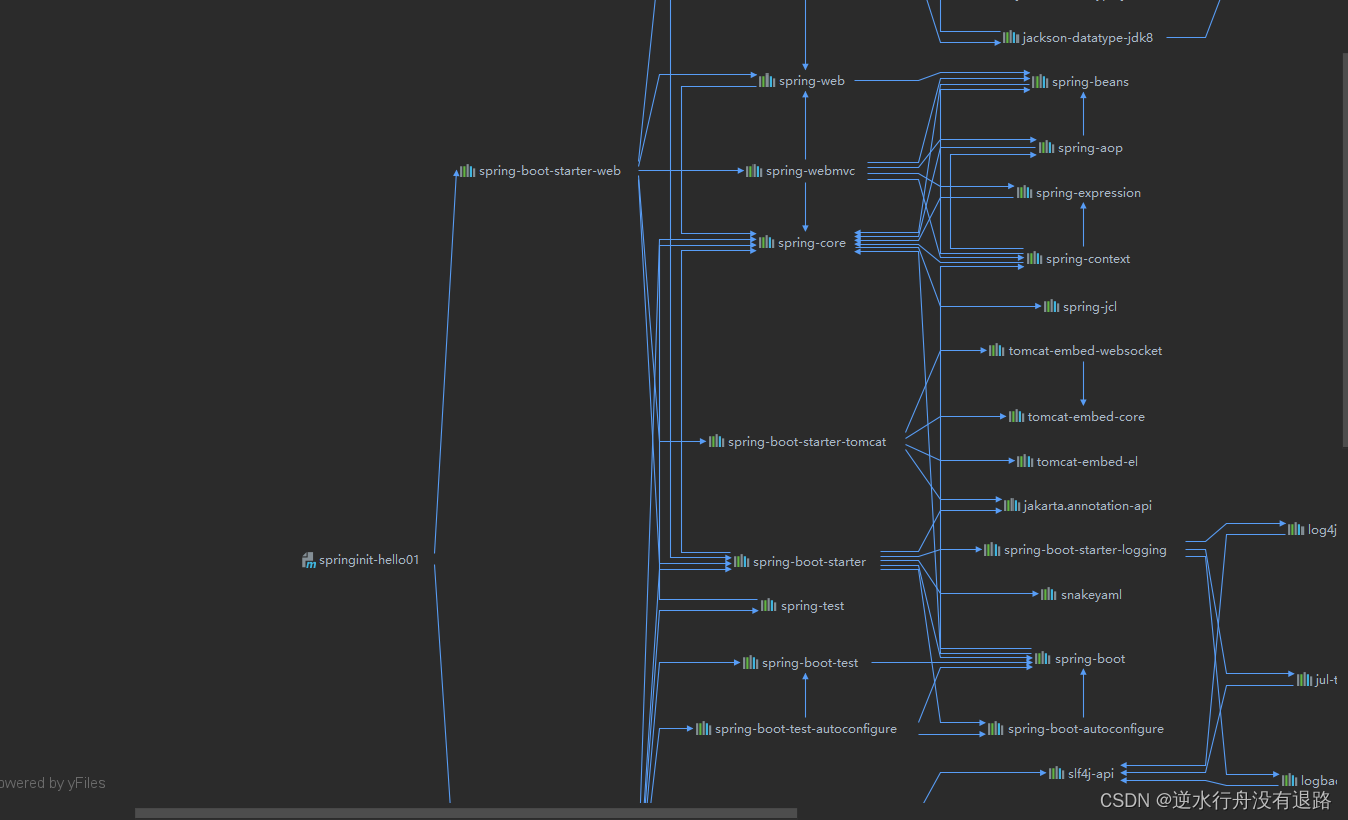Click the spring-jcl library icon
The width and height of the screenshot is (1348, 820).
click(1052, 306)
